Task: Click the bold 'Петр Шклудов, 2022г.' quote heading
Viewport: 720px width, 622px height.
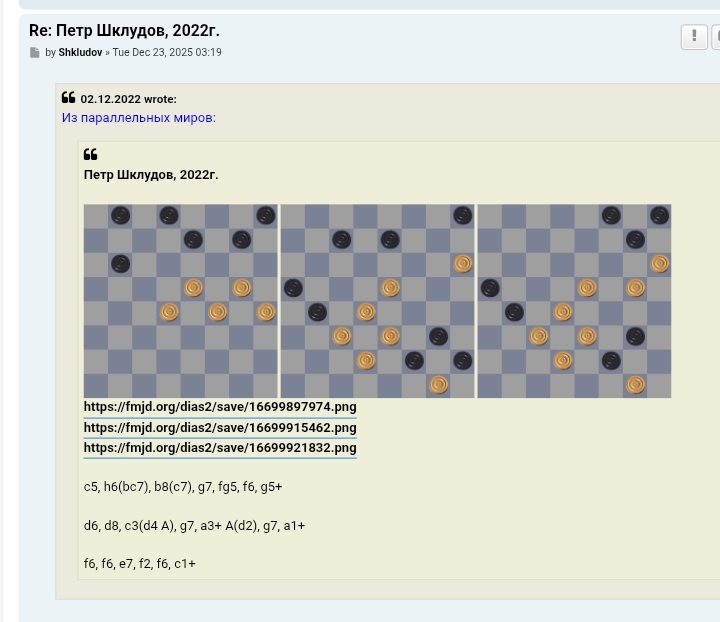Action: [151, 175]
